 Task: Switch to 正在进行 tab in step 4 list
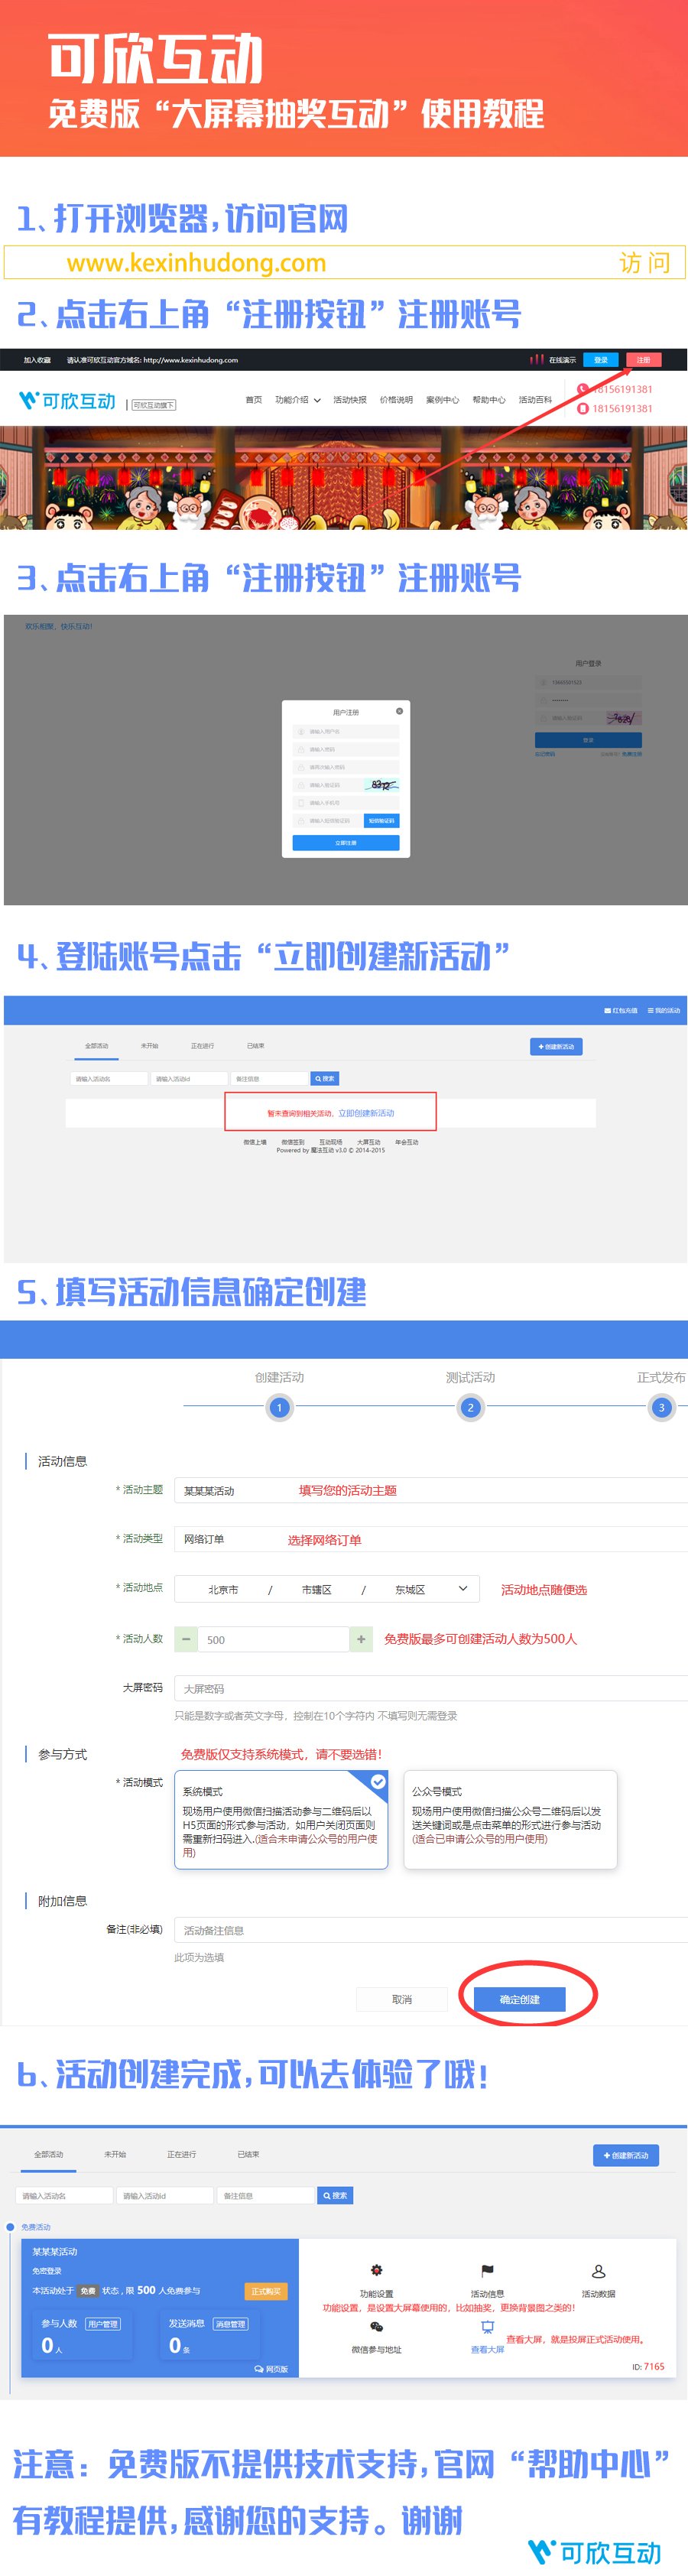202,1046
